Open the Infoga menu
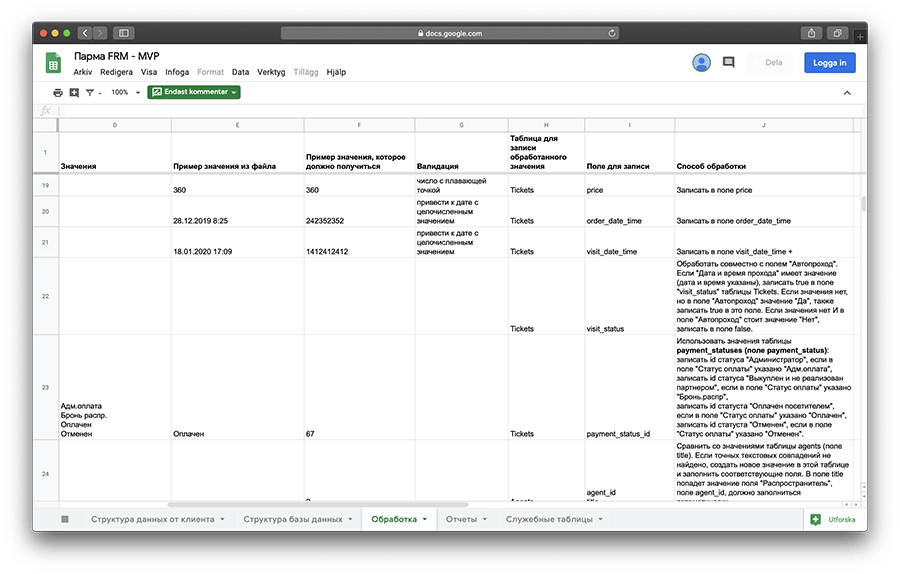 coord(177,72)
